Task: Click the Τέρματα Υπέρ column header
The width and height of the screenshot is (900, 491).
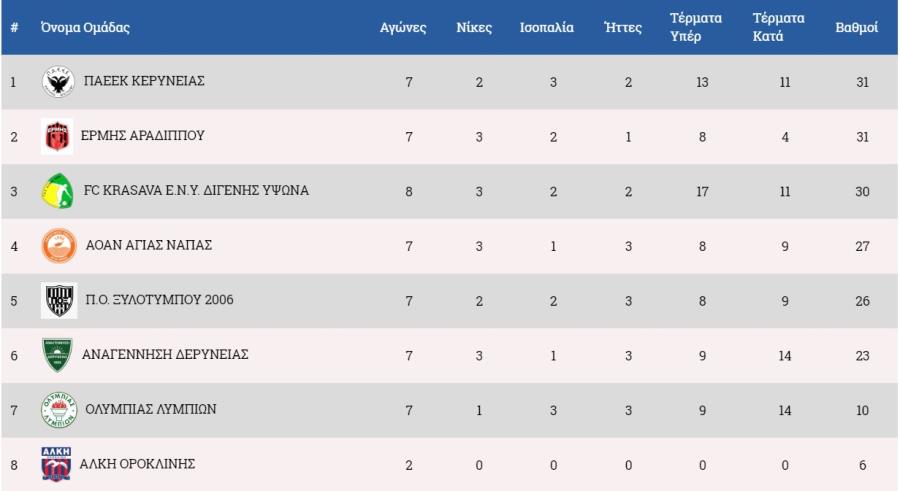Action: click(x=696, y=28)
